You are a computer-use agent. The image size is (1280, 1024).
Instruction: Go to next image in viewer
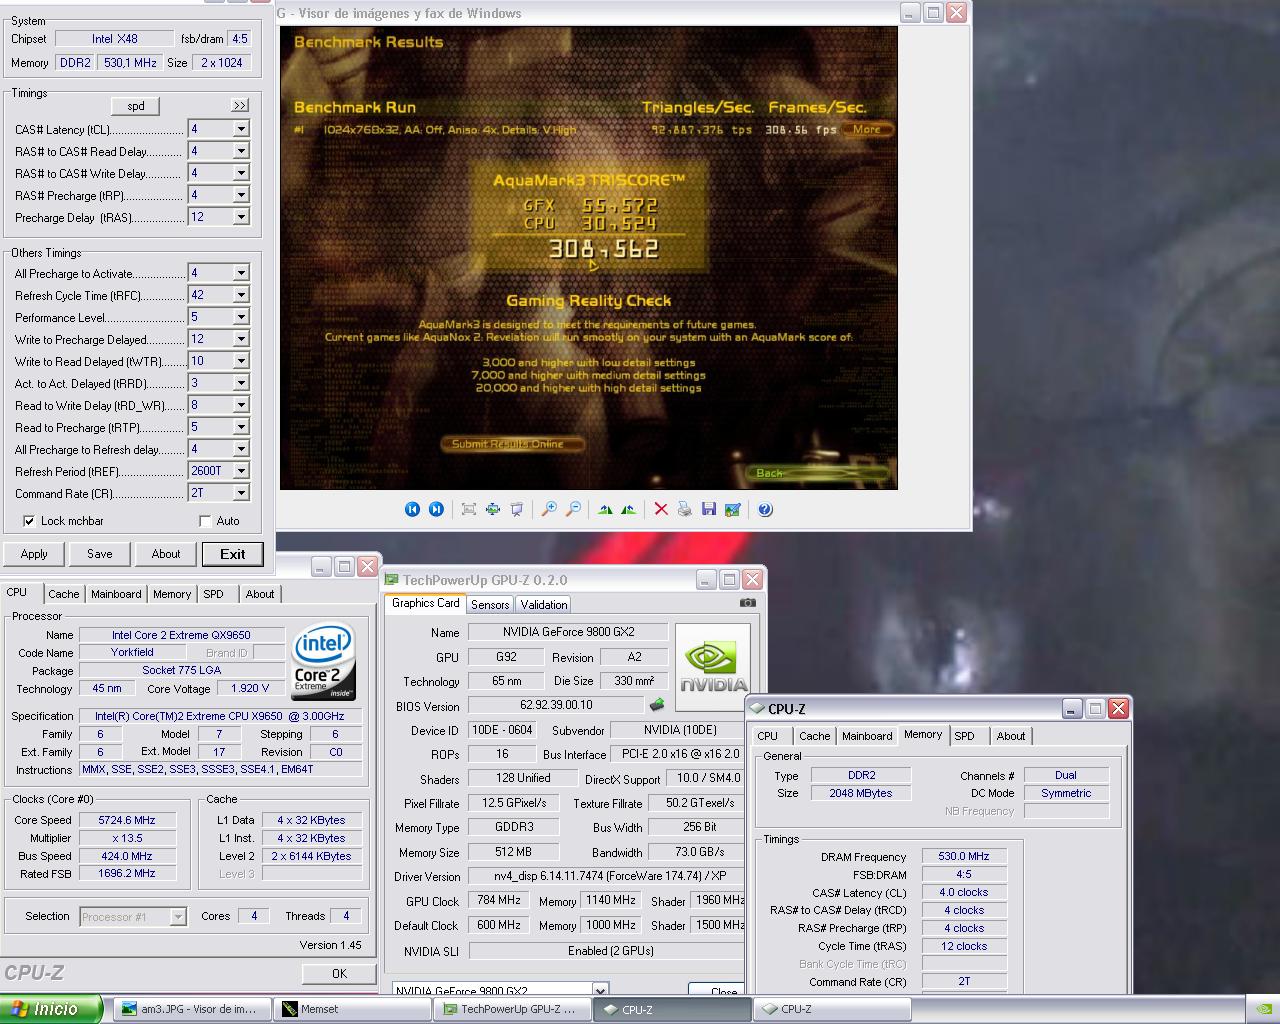[436, 509]
